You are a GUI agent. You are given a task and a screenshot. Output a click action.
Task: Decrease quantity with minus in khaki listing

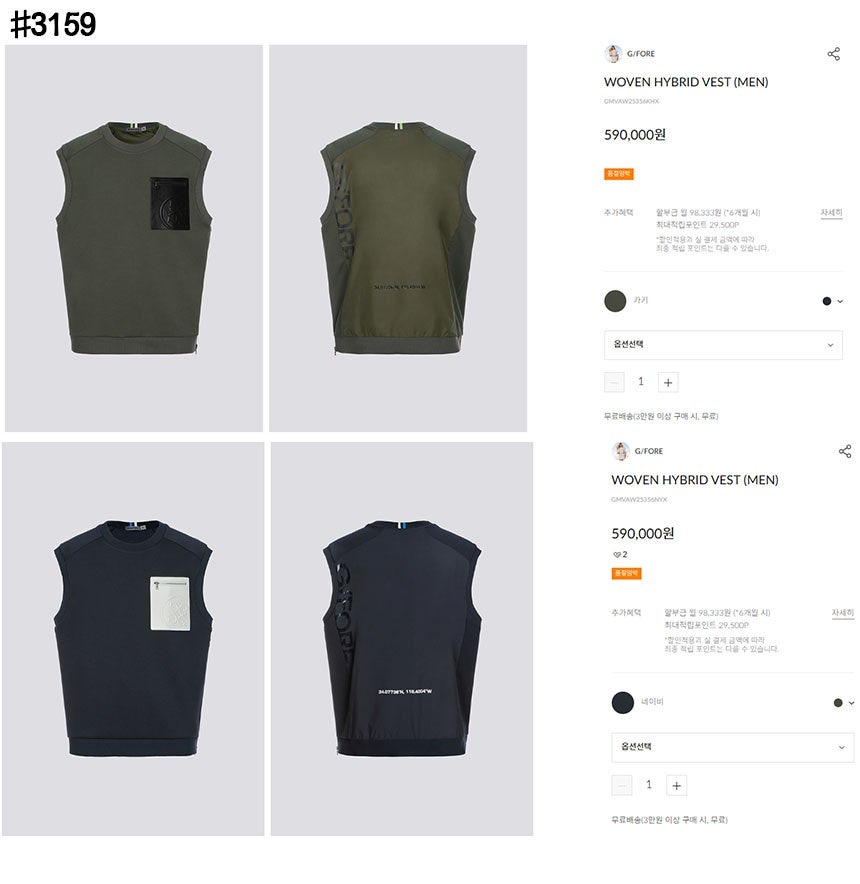pyautogui.click(x=614, y=382)
